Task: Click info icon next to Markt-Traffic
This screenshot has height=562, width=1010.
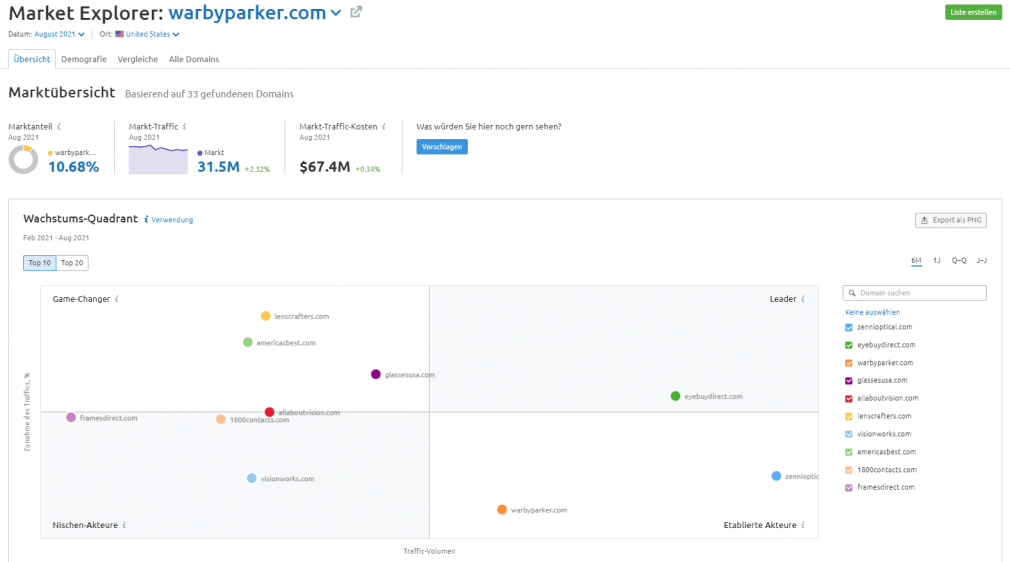Action: [184, 126]
